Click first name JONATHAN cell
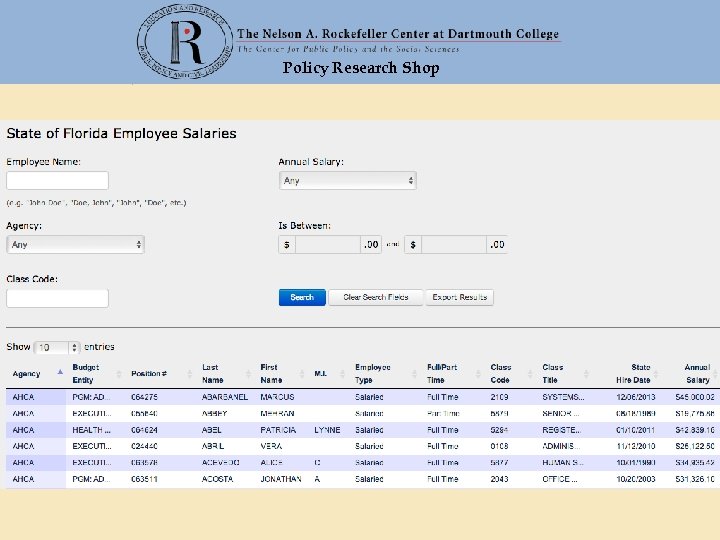 point(281,479)
